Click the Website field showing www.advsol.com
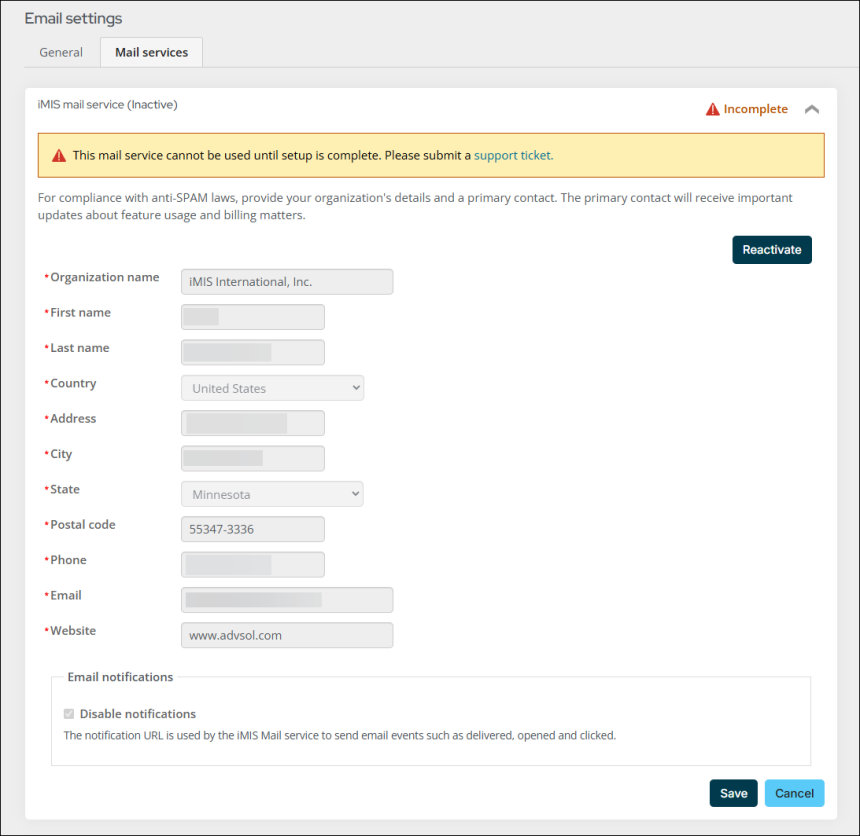 (286, 635)
